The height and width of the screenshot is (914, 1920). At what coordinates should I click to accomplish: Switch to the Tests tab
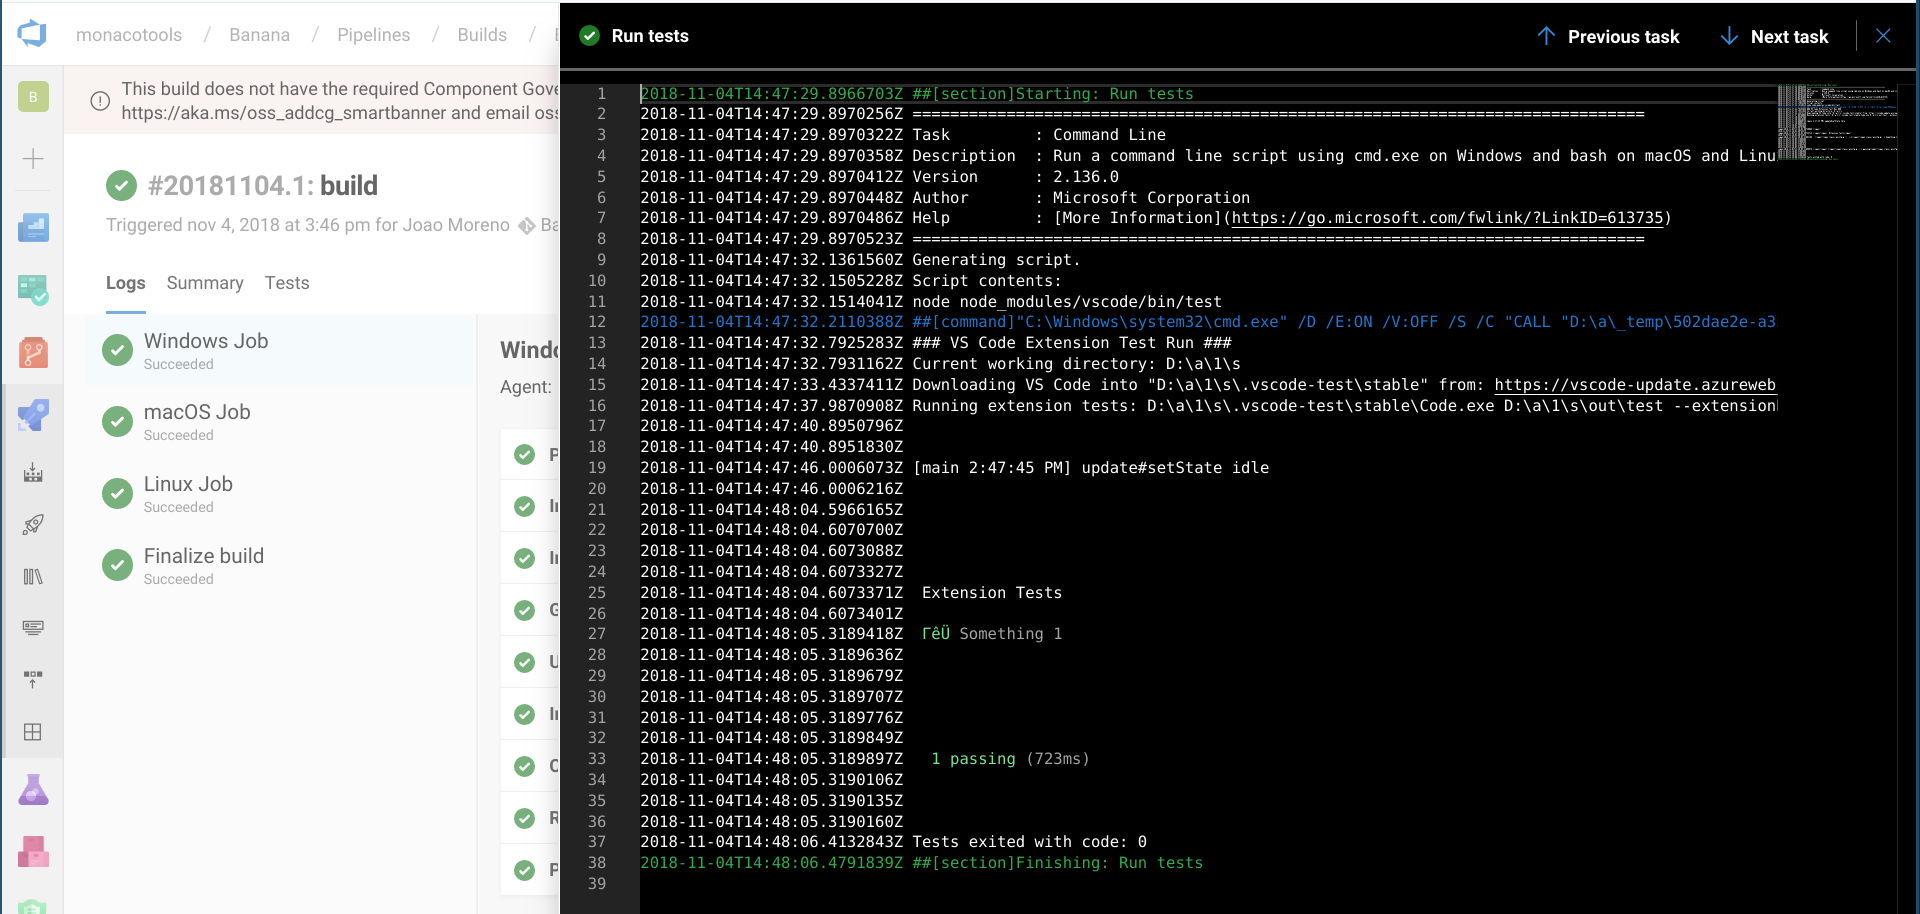coord(287,283)
